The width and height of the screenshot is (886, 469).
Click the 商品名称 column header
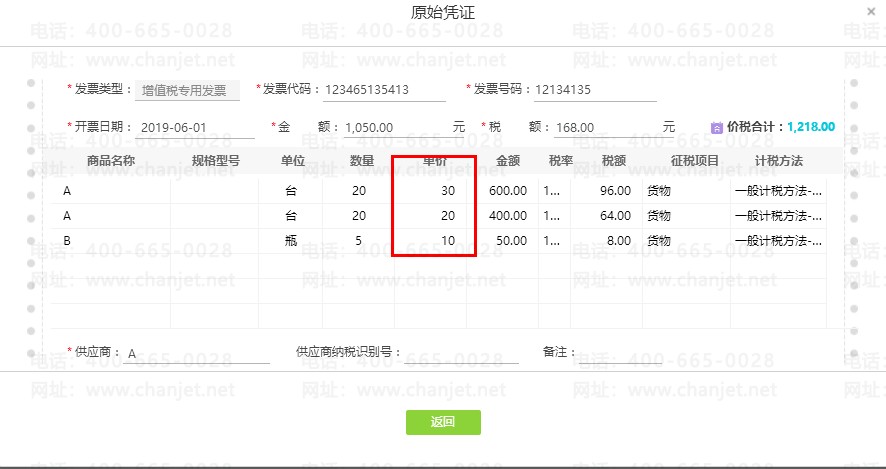(x=111, y=161)
